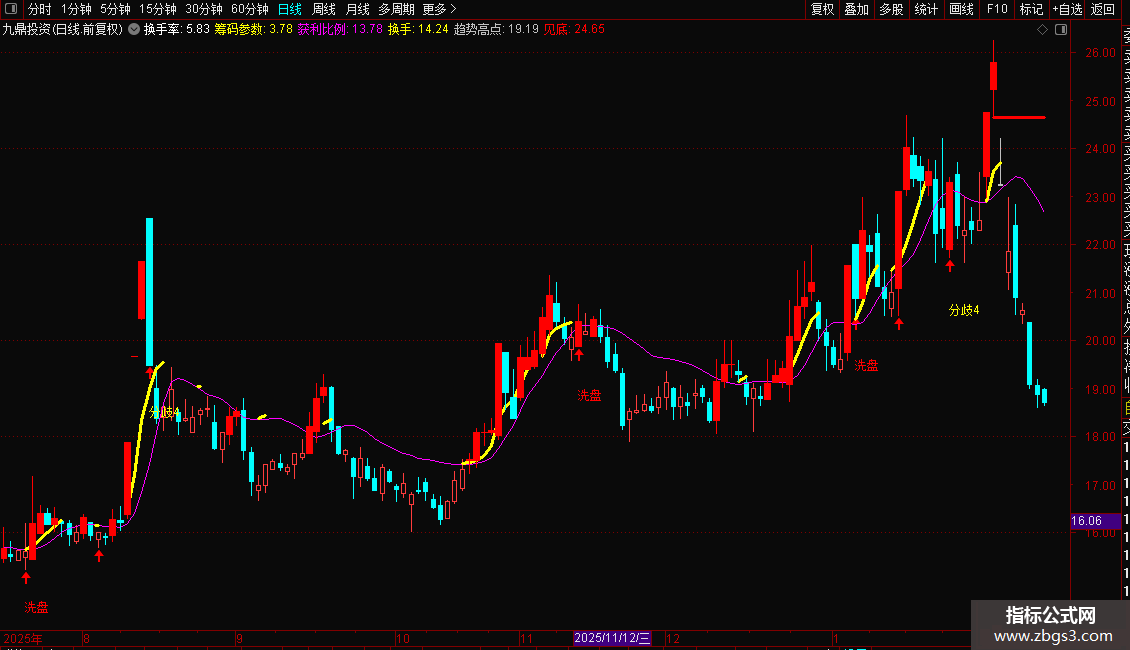Viewport: 1130px width, 650px height.
Task: Click the 标记 mark button
Action: pos(1031,9)
